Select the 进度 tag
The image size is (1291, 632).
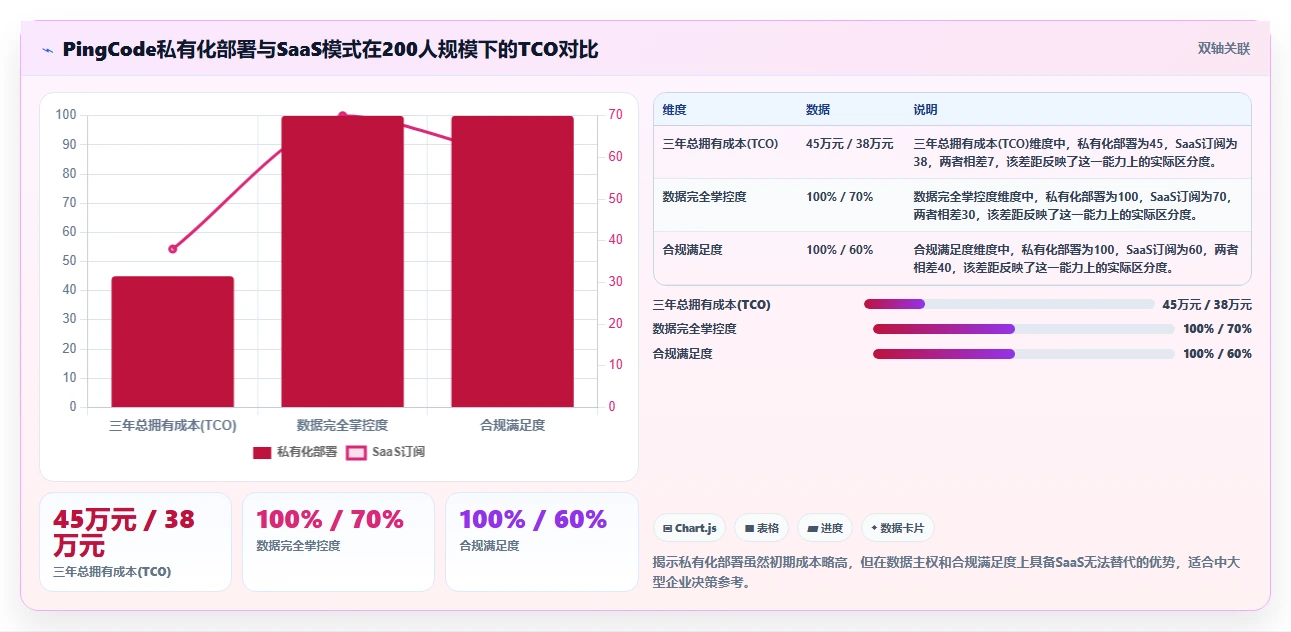(824, 528)
